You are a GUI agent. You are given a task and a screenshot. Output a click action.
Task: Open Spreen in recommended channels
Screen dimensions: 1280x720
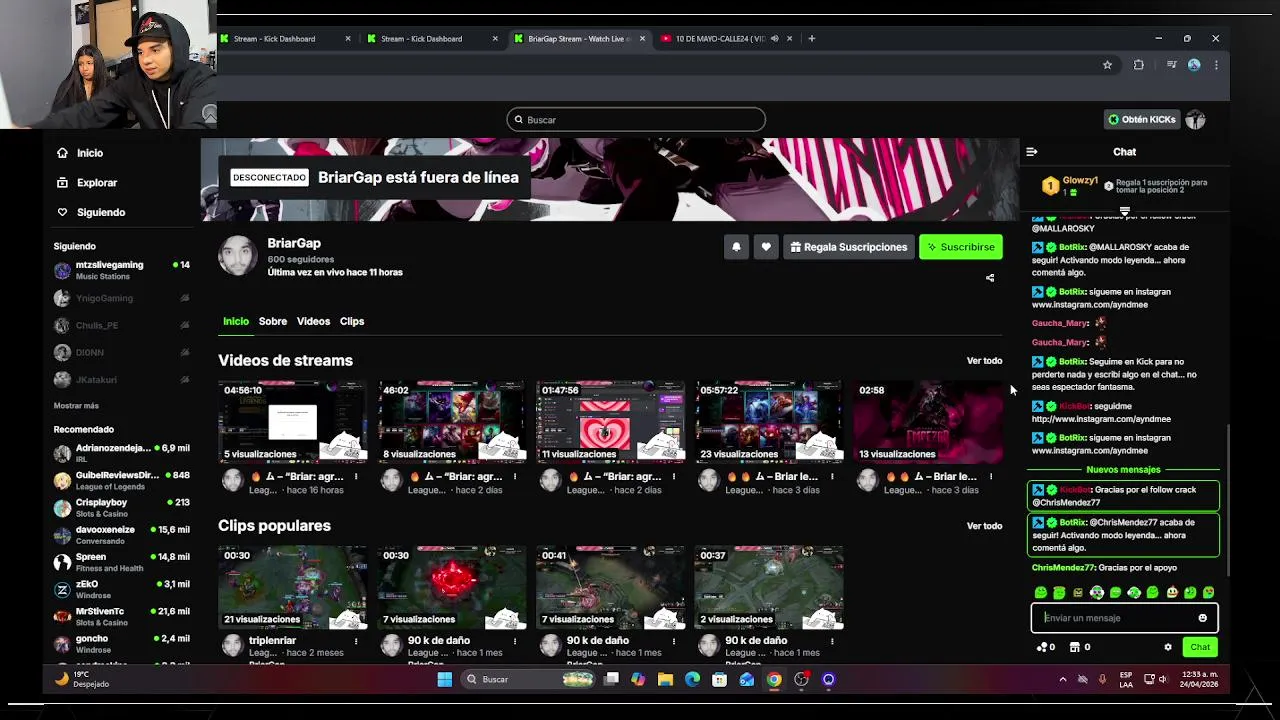[122, 562]
